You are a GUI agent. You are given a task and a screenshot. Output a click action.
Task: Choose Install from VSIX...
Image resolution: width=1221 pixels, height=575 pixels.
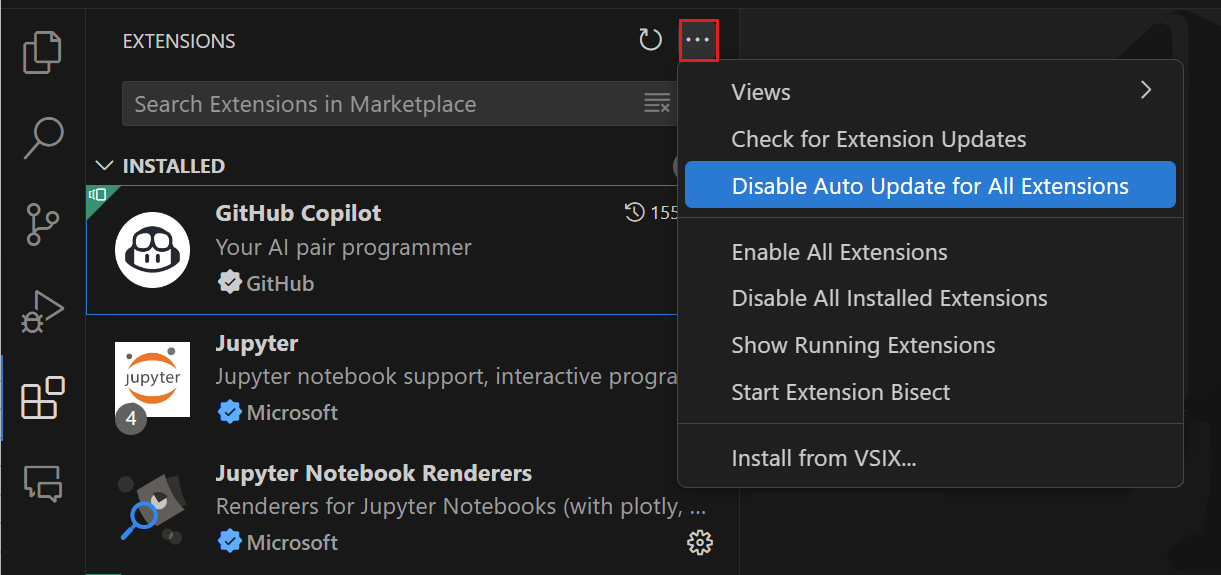(x=823, y=459)
